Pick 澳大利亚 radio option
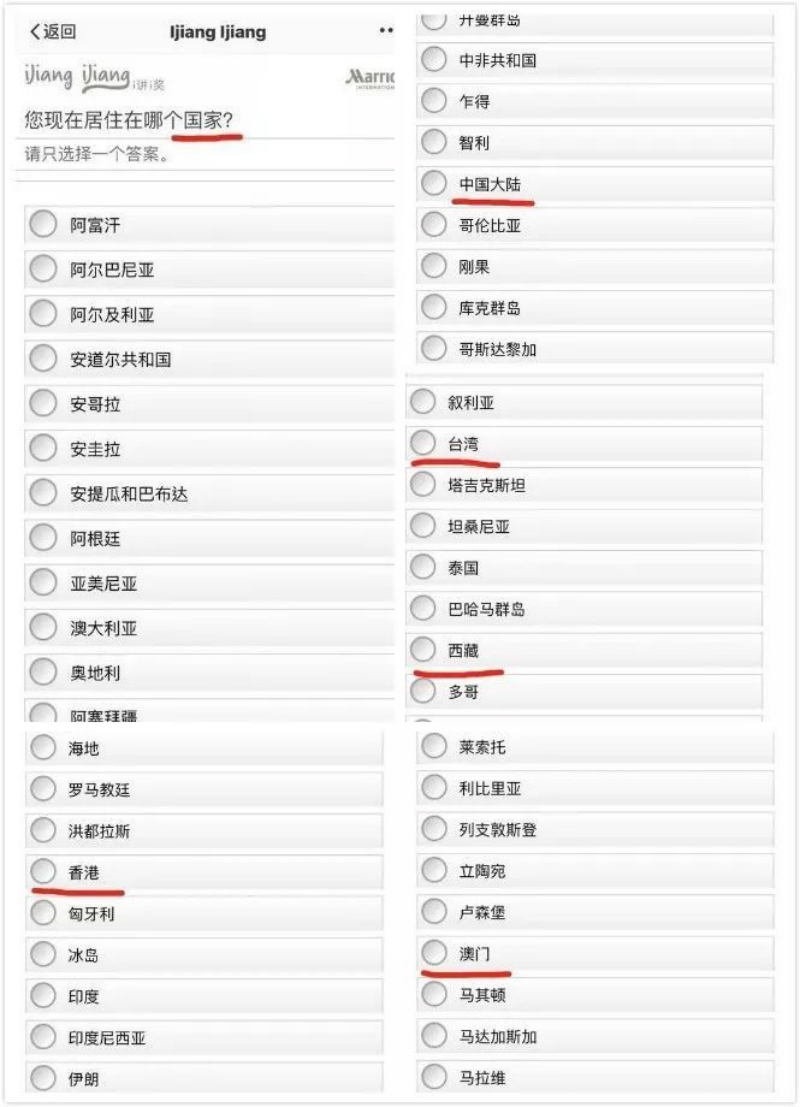This screenshot has width=800, height=1107. 43,627
